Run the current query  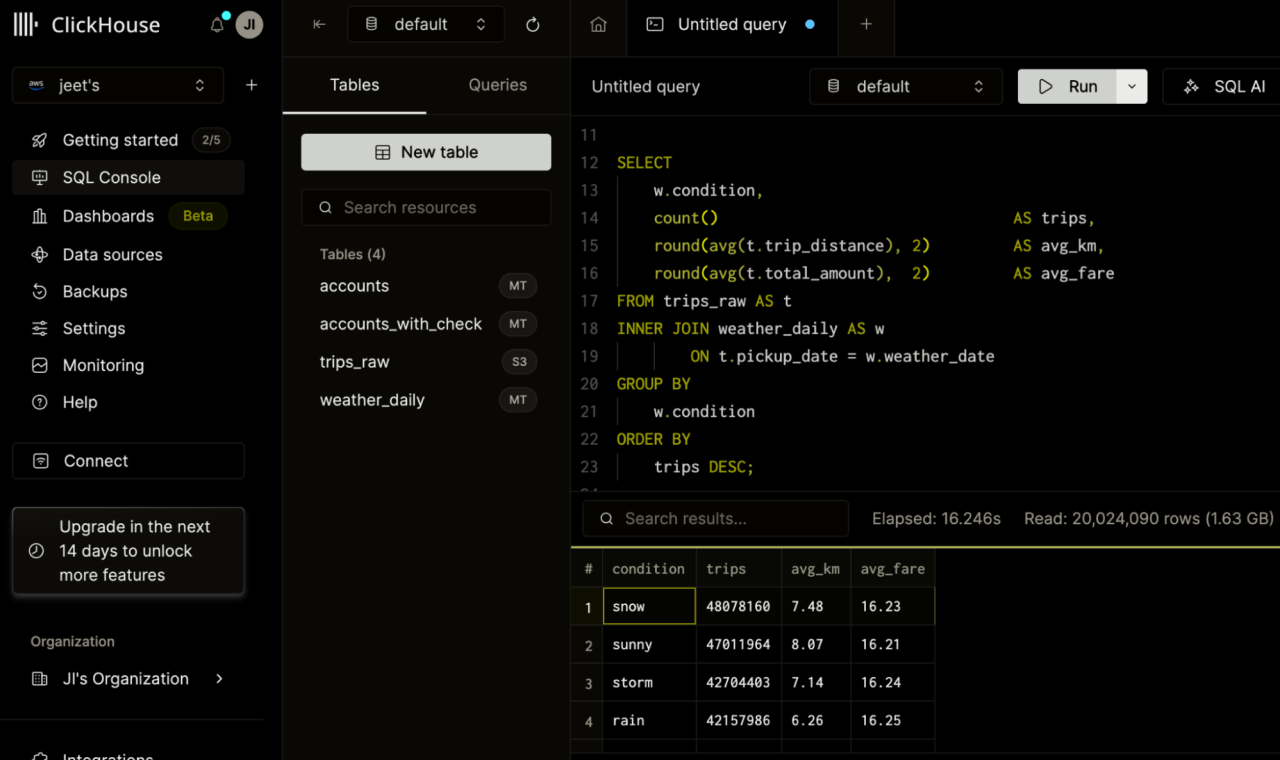pos(1067,87)
